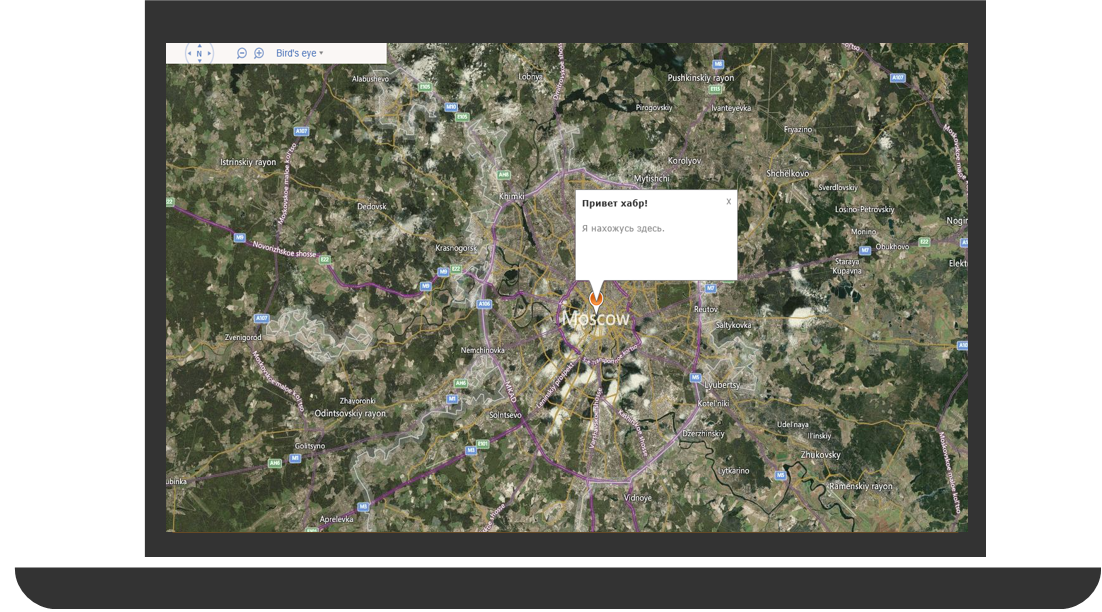Click the Staraya Kupavna label
This screenshot has height=612, width=1102.
coord(847,266)
